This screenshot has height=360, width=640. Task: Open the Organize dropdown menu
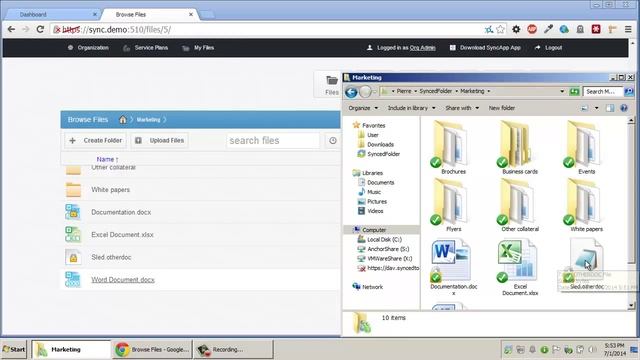(363, 108)
